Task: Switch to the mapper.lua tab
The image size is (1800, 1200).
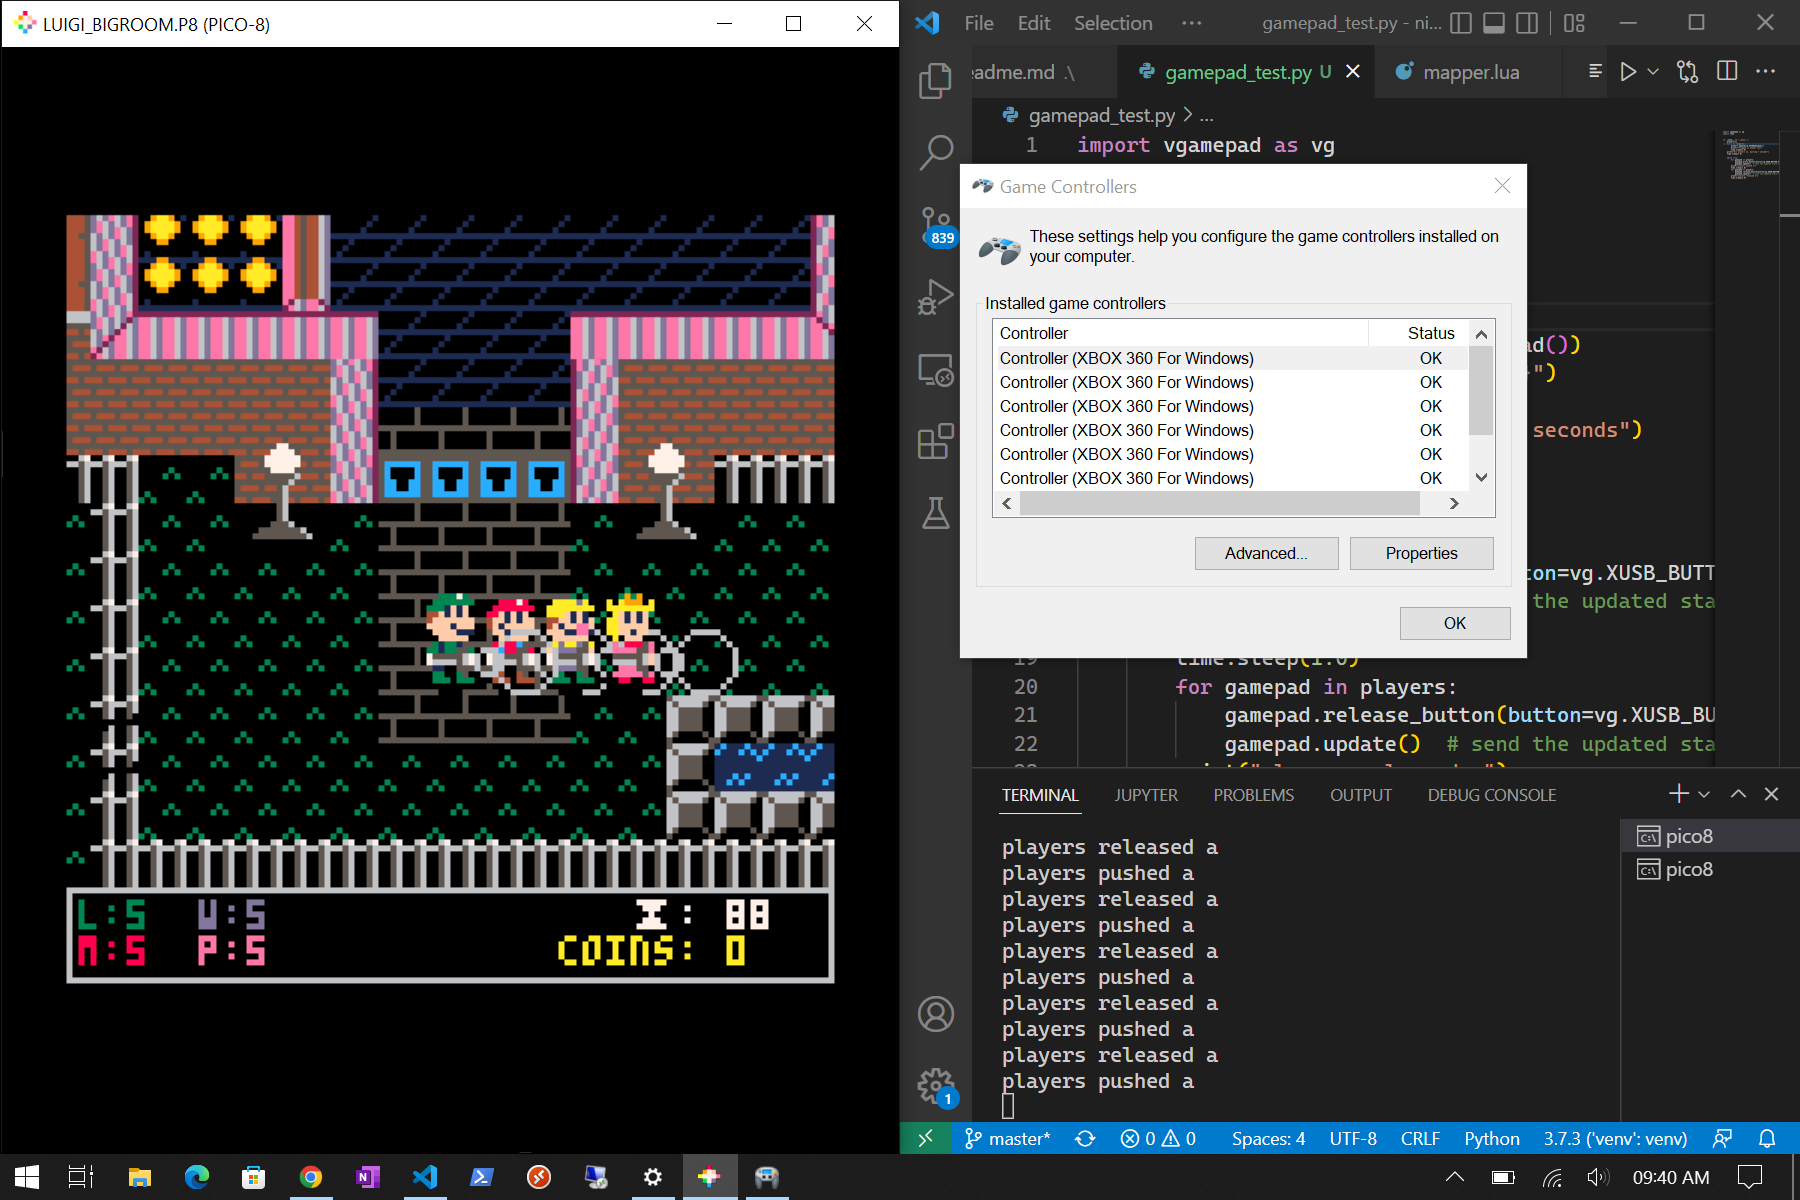Action: (1471, 72)
